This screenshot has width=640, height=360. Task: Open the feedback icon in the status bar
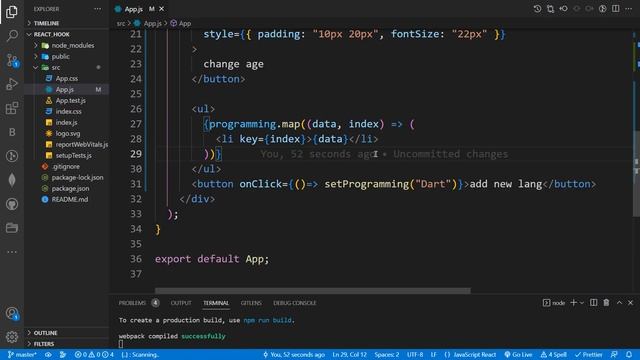click(x=614, y=354)
